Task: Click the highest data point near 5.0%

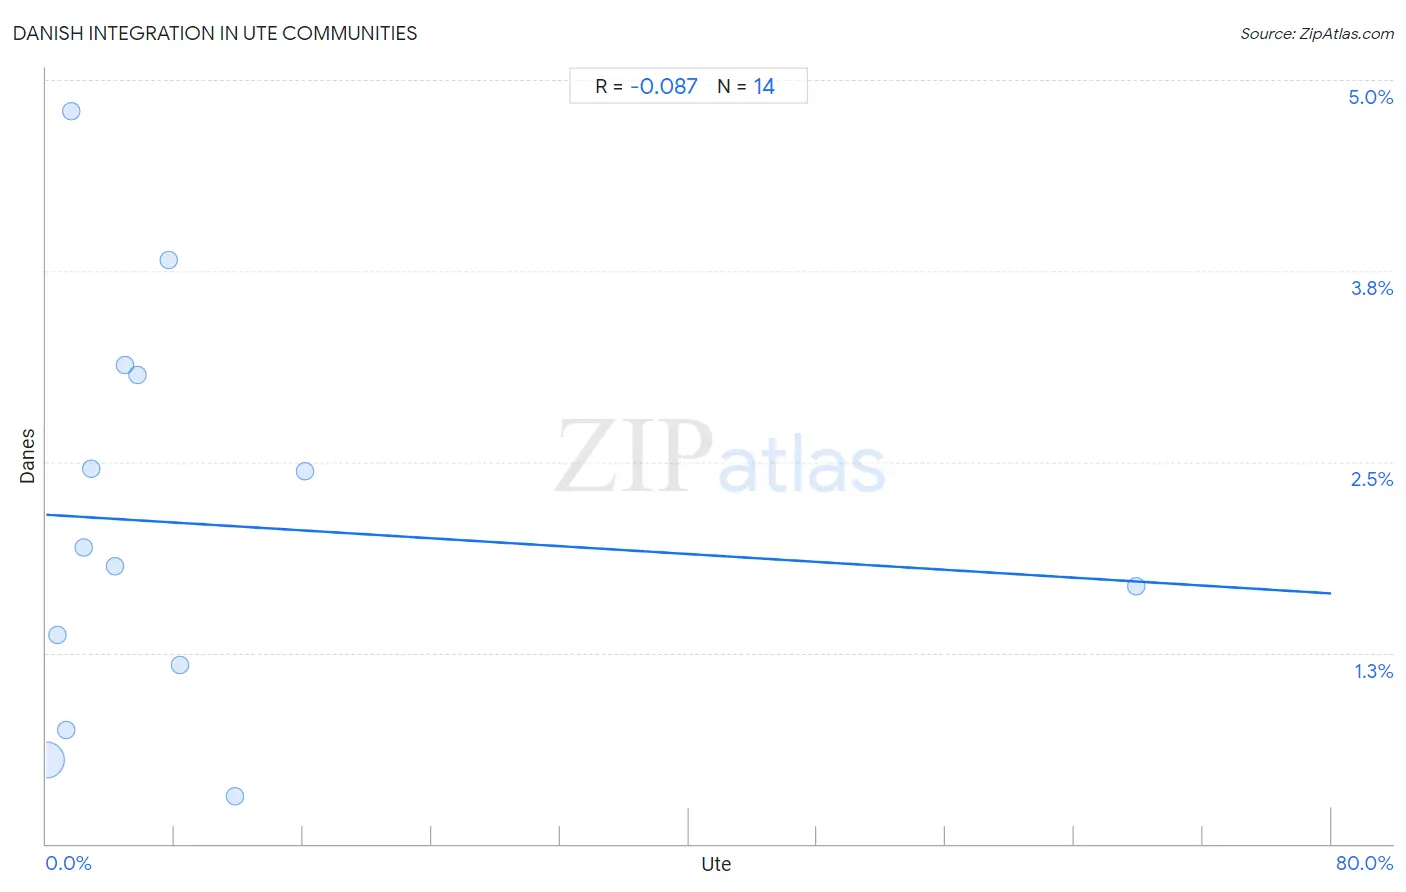Action: click(71, 111)
